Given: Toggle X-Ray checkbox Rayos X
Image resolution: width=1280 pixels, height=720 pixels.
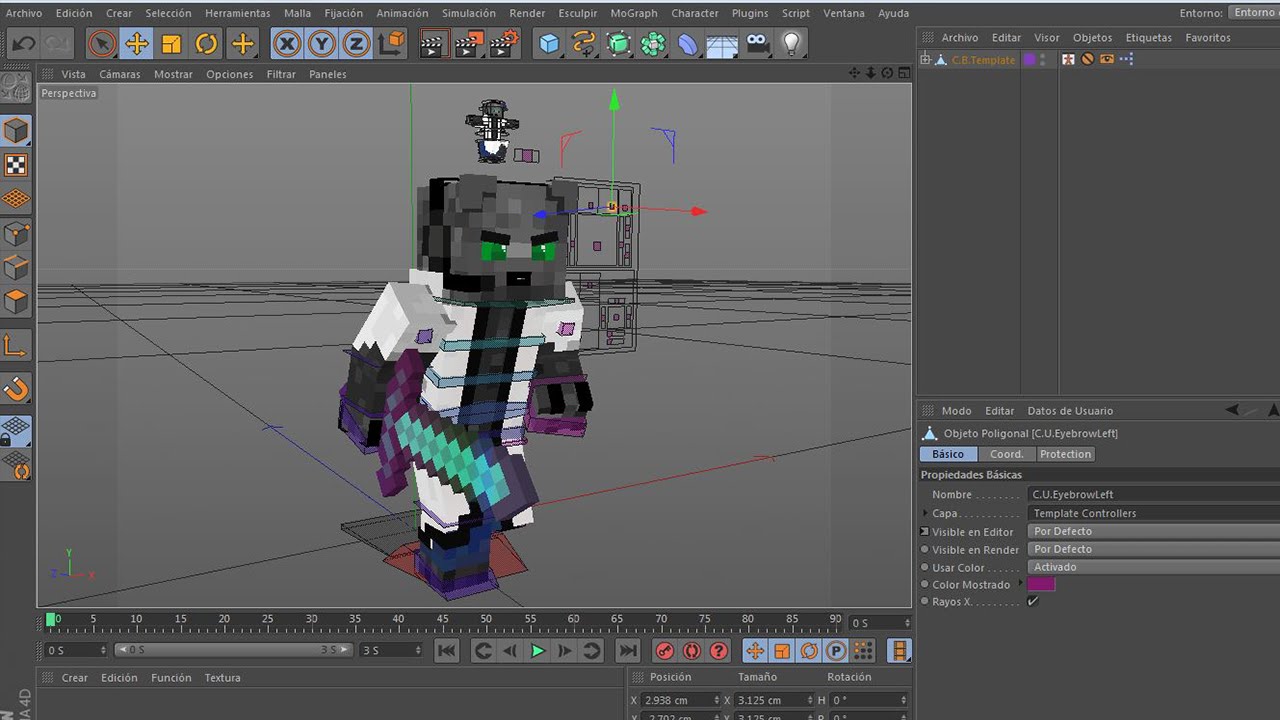Looking at the screenshot, I should click(x=1033, y=602).
